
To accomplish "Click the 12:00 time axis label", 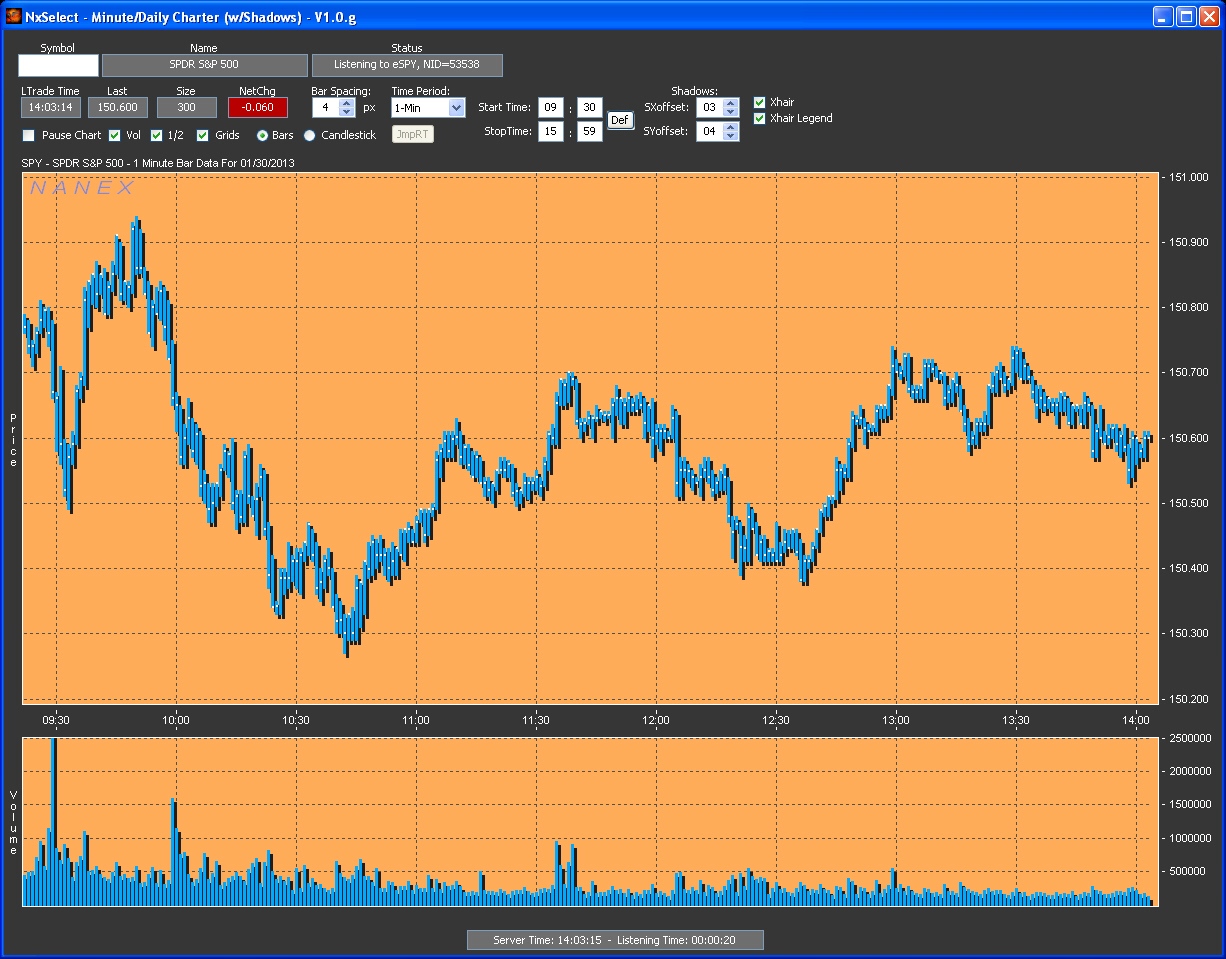I will tap(656, 720).
